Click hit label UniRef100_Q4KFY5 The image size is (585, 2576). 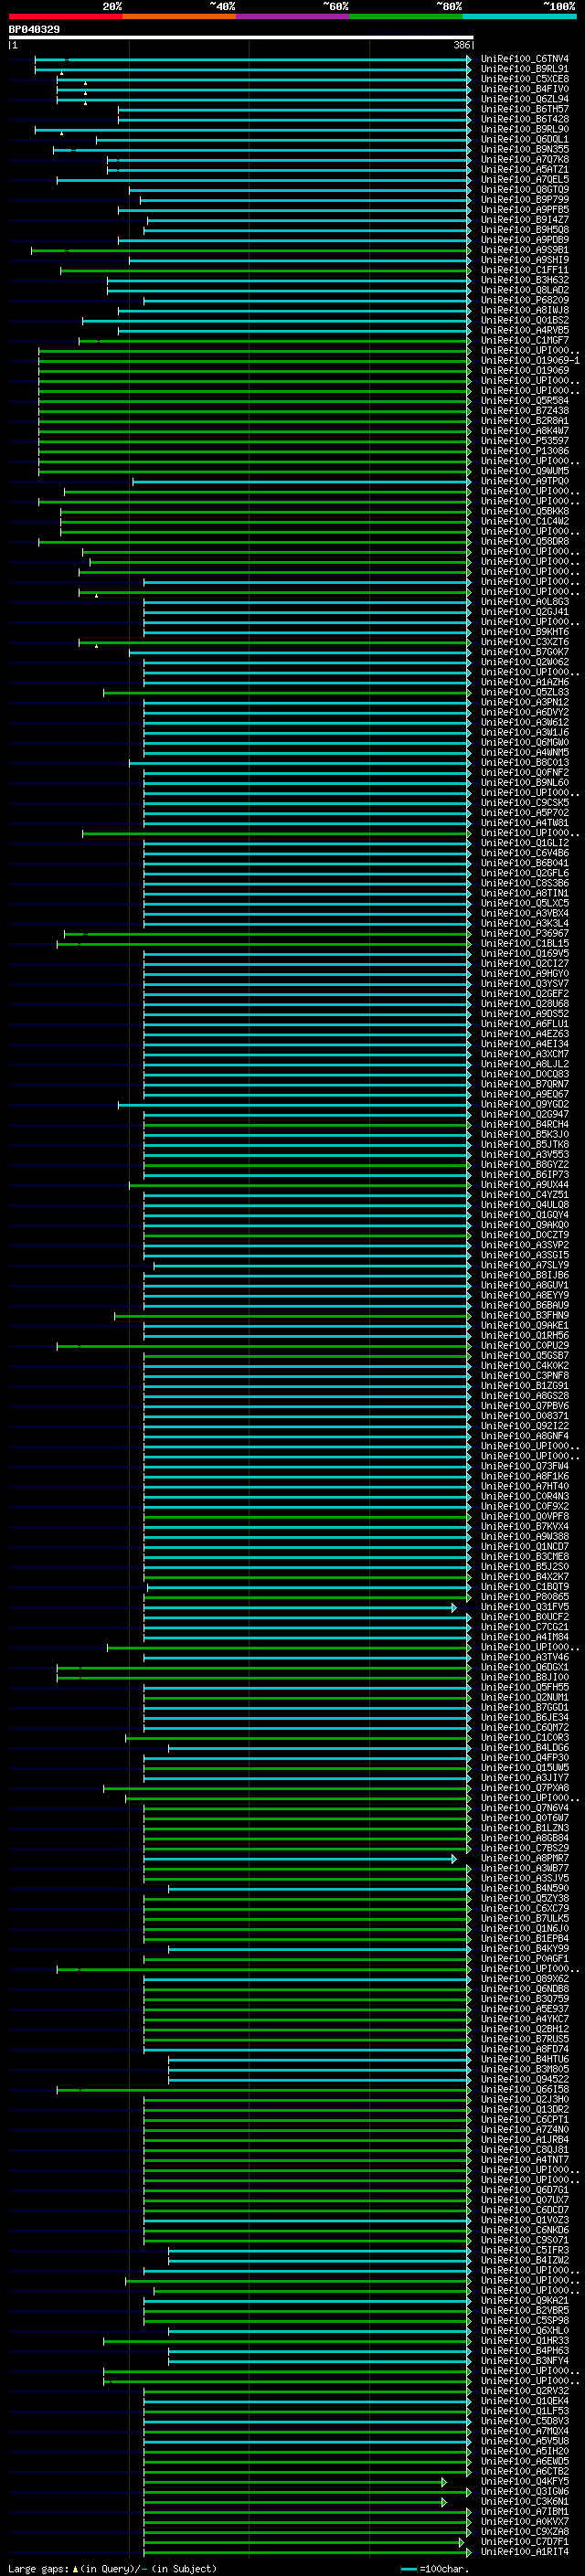pyautogui.click(x=525, y=2481)
